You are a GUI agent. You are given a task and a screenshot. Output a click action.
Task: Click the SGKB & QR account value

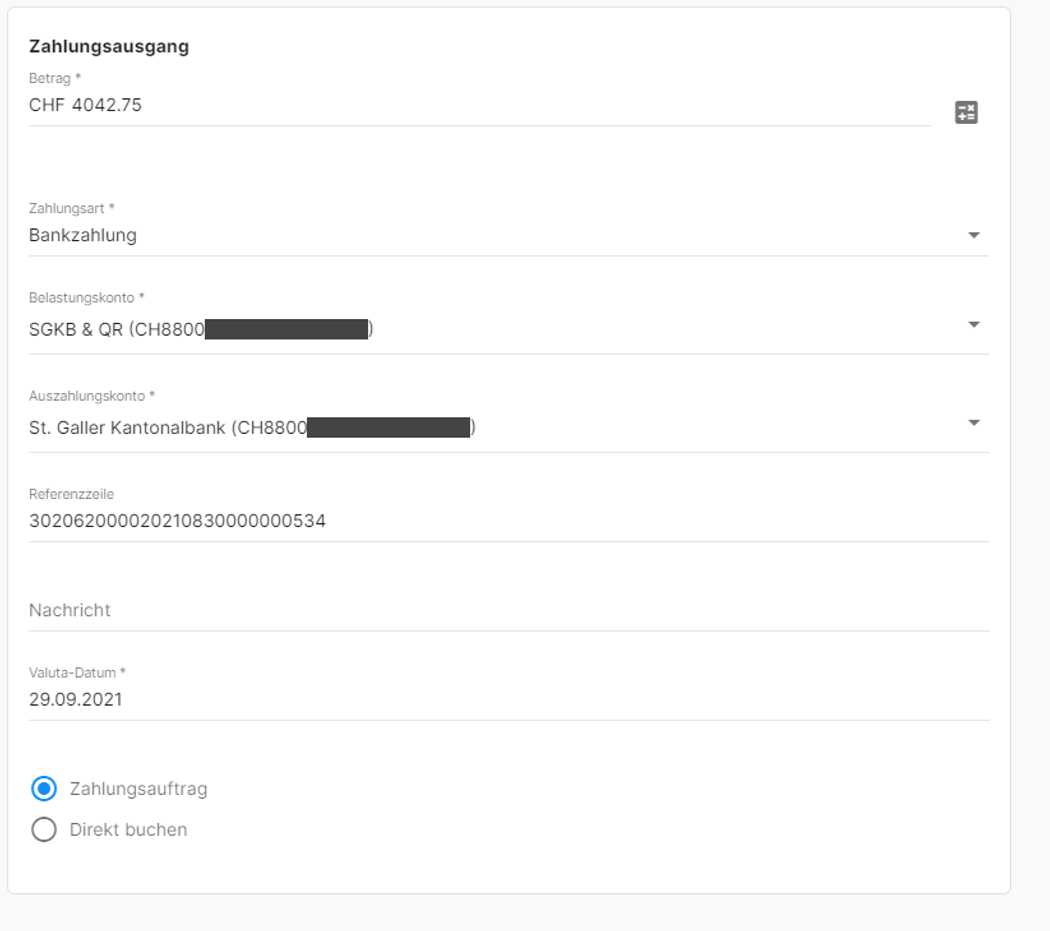click(116, 329)
